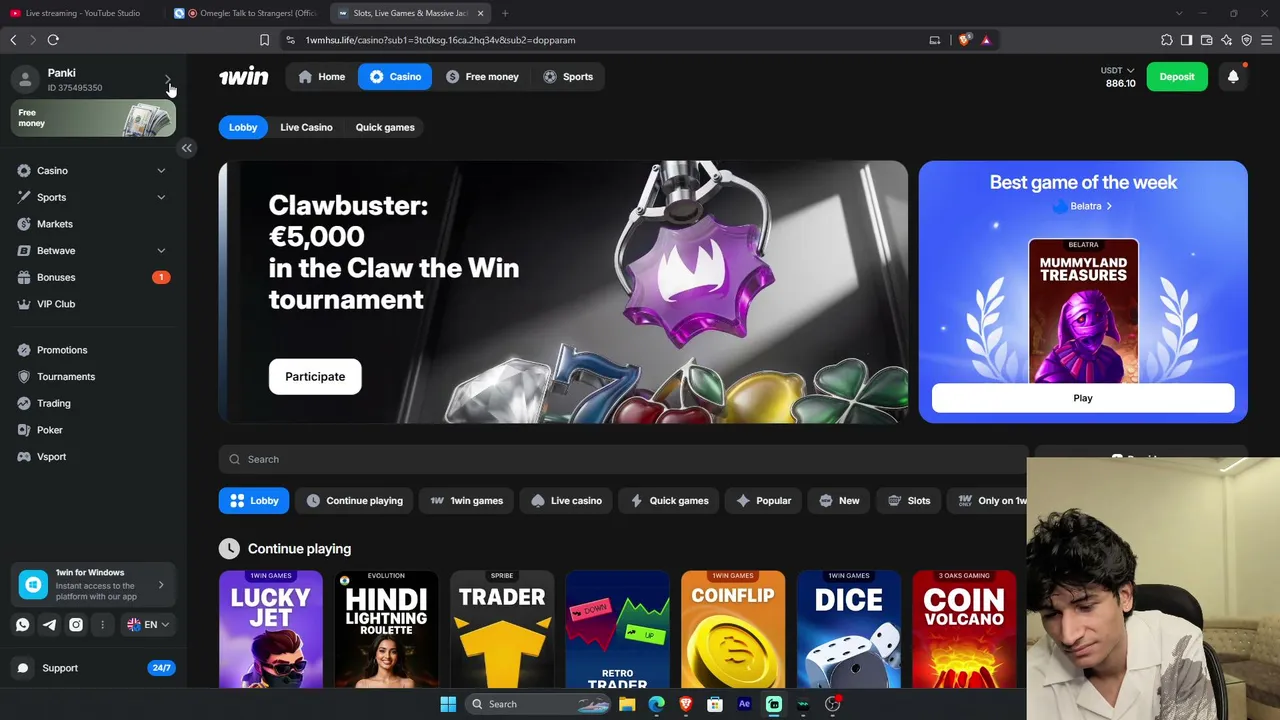
Task: Open the Free money navigation item
Action: [x=482, y=77]
